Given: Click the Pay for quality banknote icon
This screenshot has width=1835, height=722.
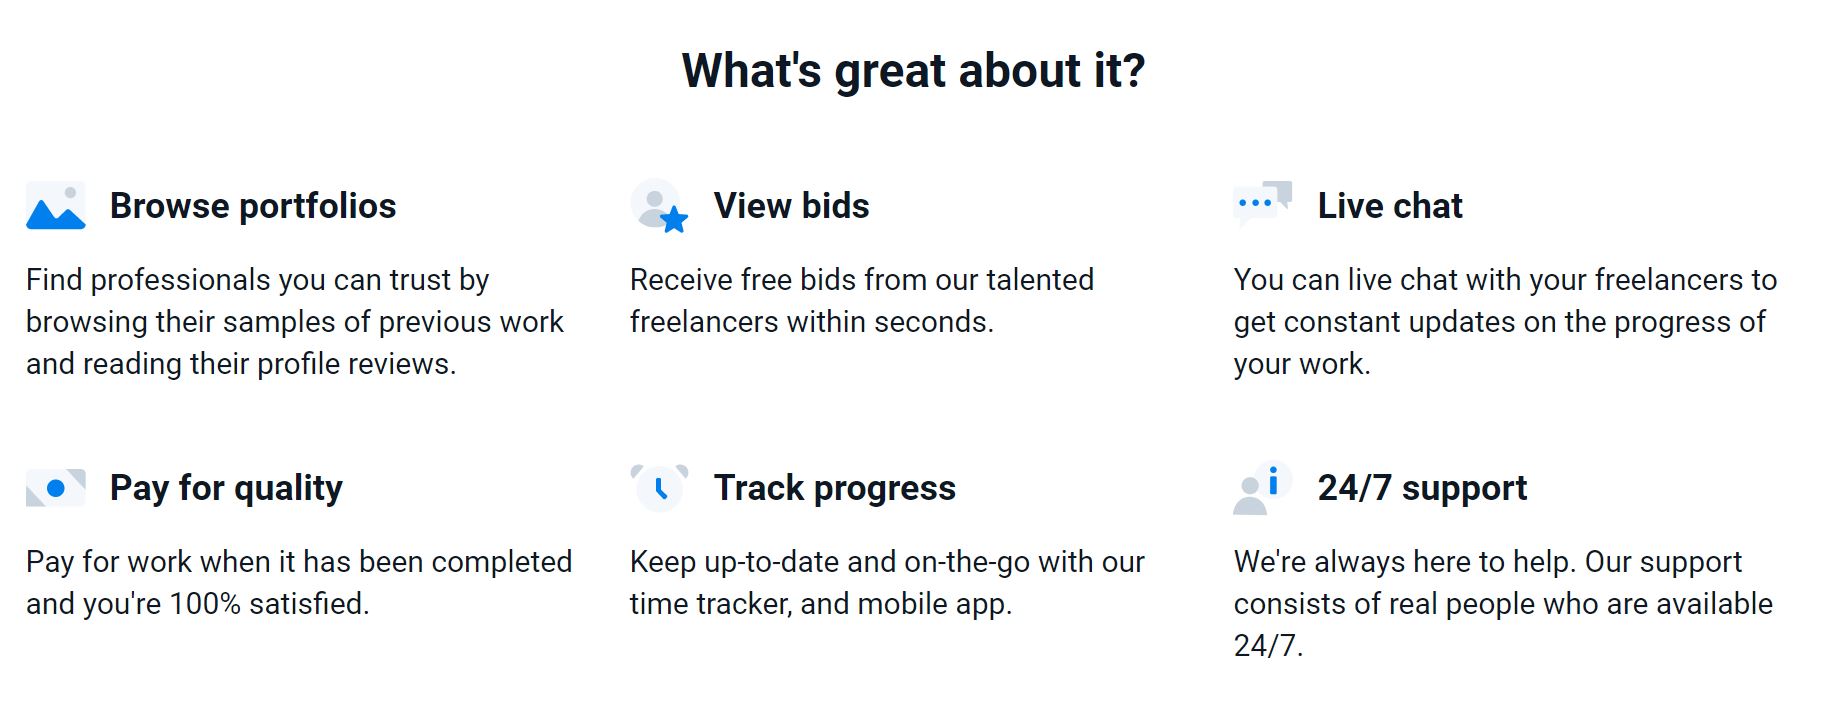Looking at the screenshot, I should pos(56,488).
